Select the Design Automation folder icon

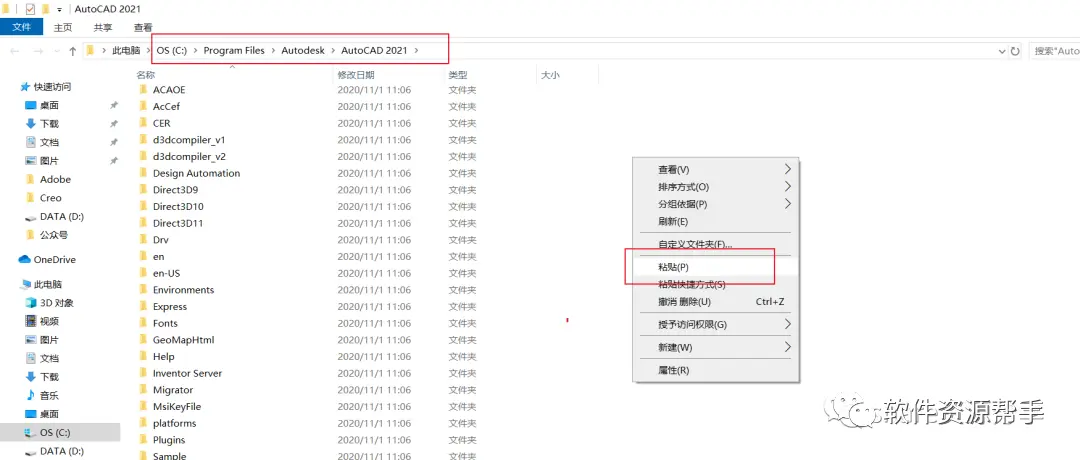[x=143, y=173]
